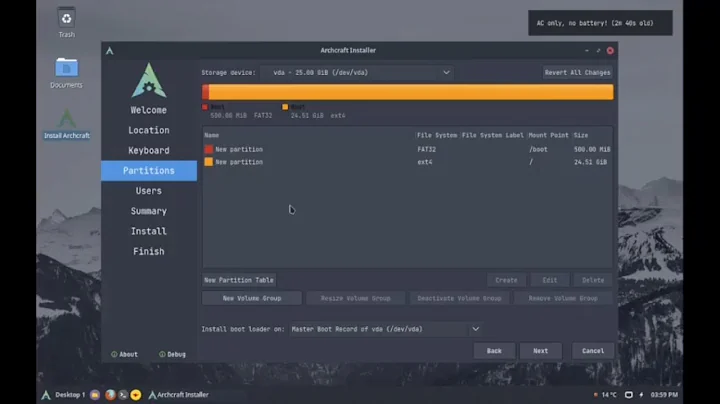Expand the Storage device dropdown
This screenshot has width=720, height=404.
[357, 73]
